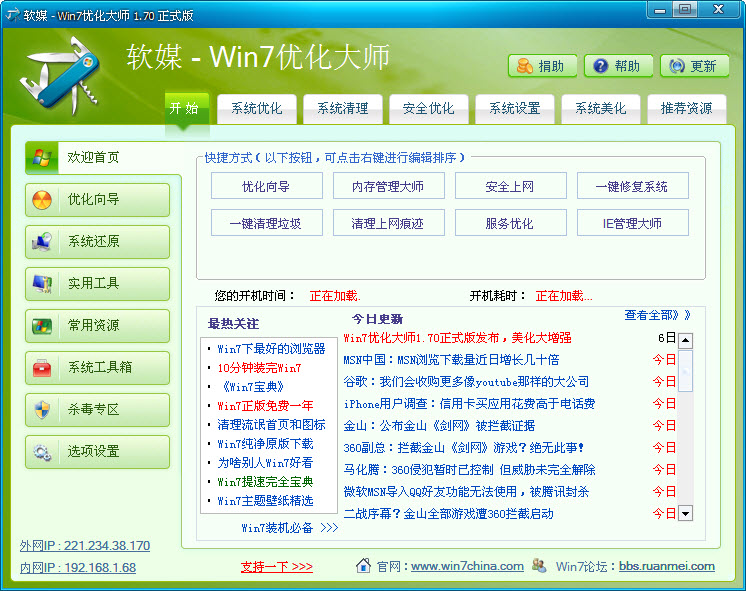This screenshot has height=591, width=746.
Task: Click the coin icon on 捐助 button
Action: [x=524, y=66]
